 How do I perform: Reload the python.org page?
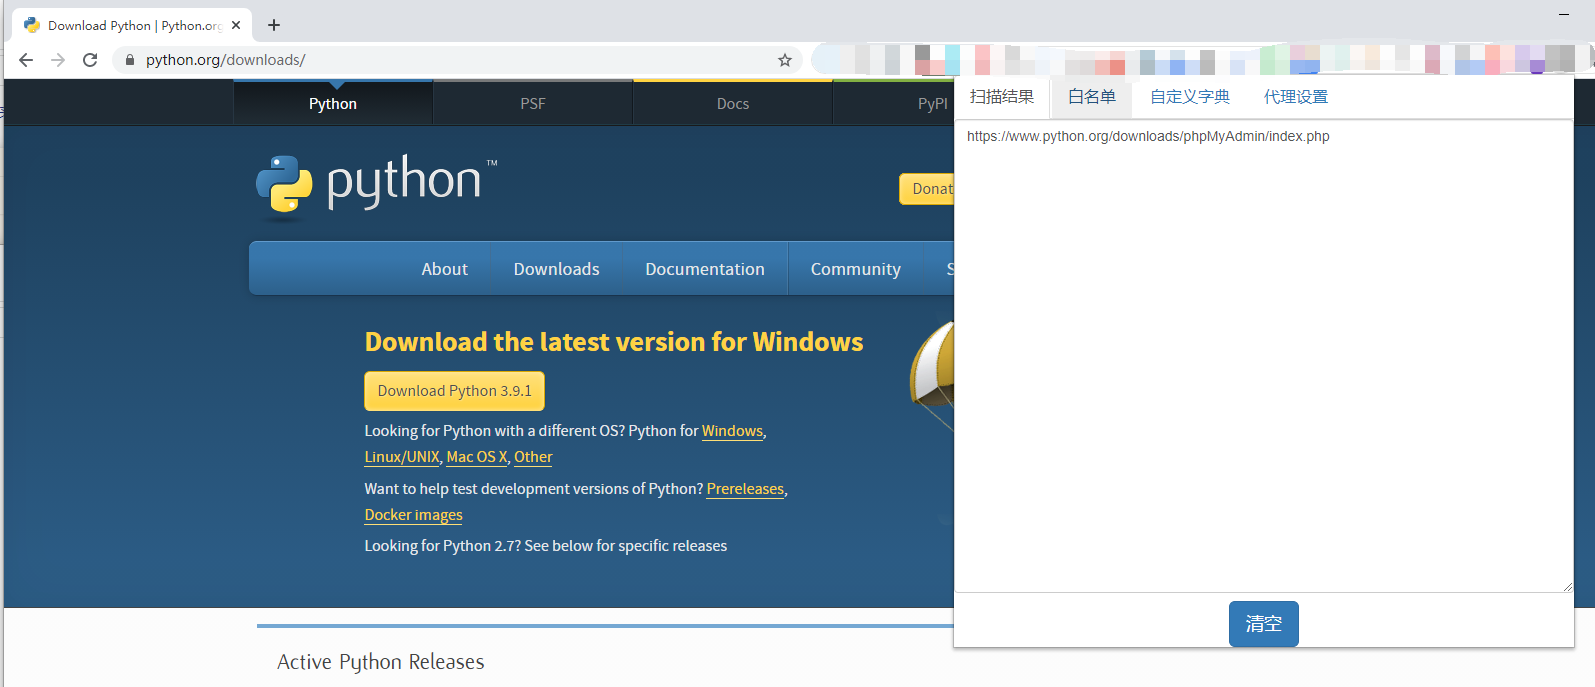pos(90,60)
